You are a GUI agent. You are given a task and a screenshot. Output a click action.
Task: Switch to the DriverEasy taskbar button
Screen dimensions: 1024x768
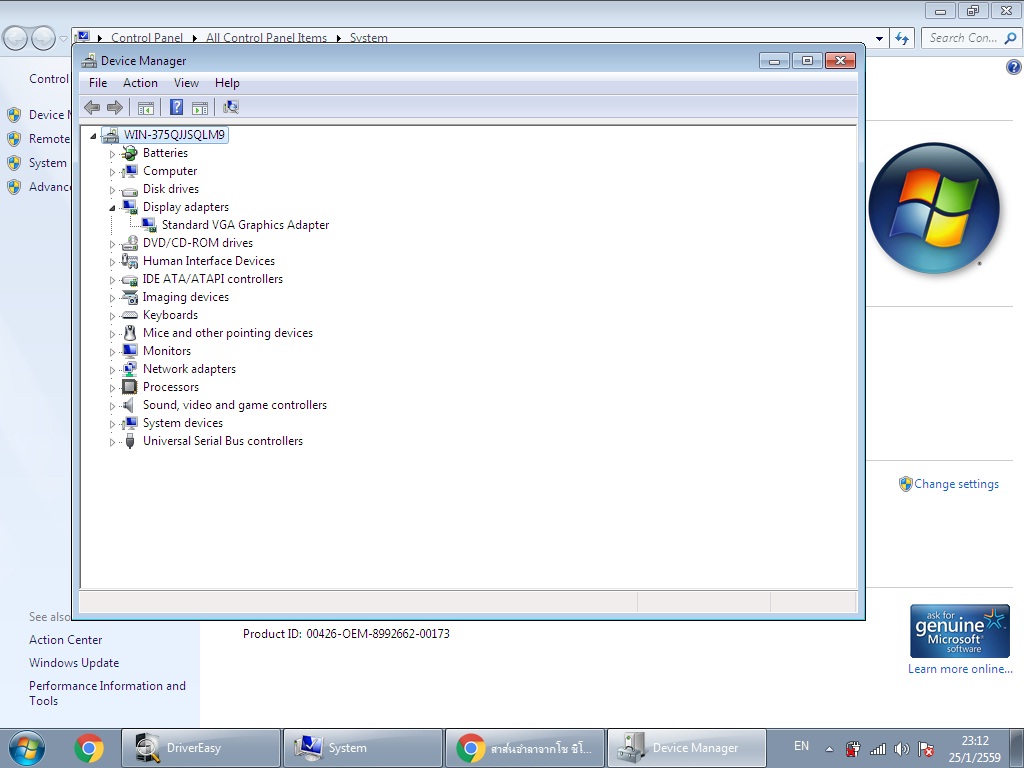click(x=200, y=748)
